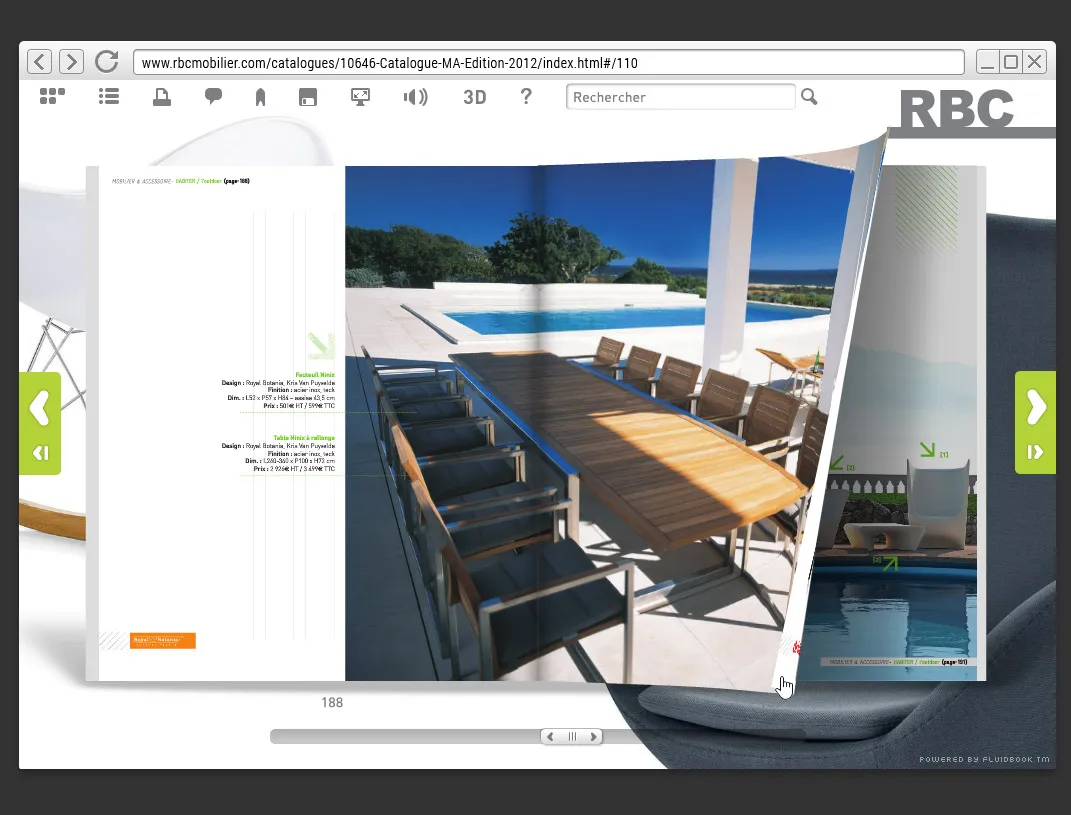Screen dimensions: 1071x815
Task: Go to the previous page
Action: 40,408
